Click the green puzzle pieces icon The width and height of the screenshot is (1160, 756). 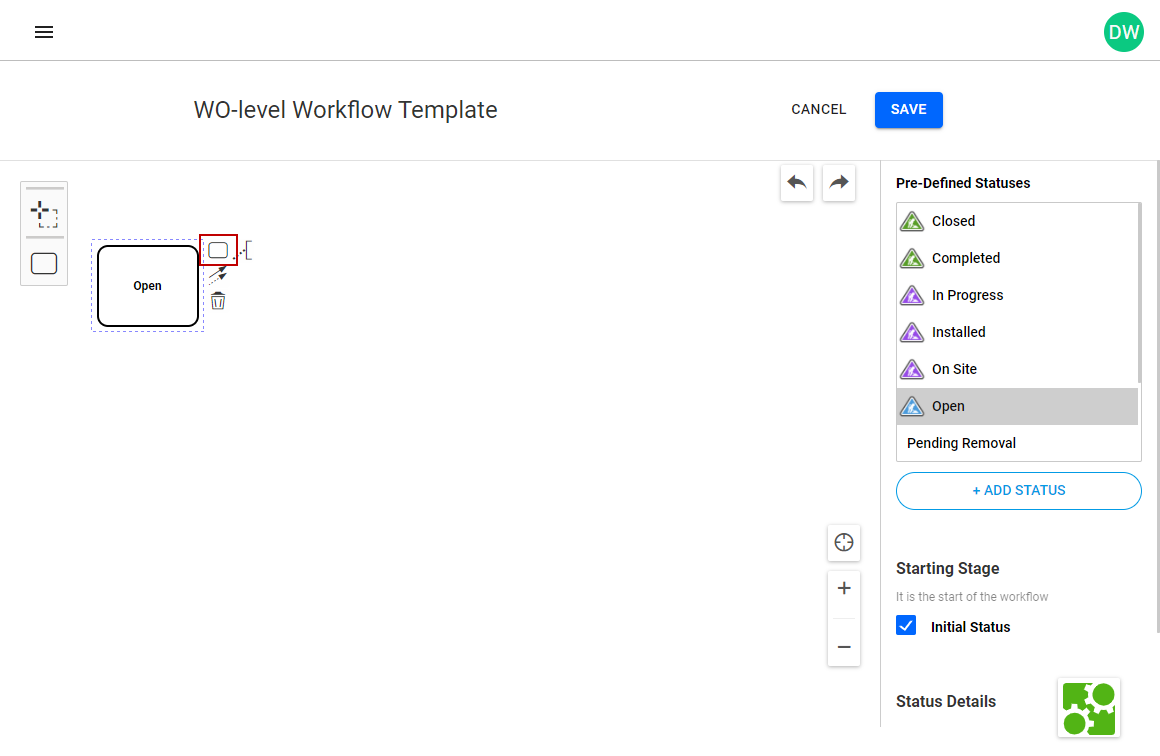tap(1088, 708)
